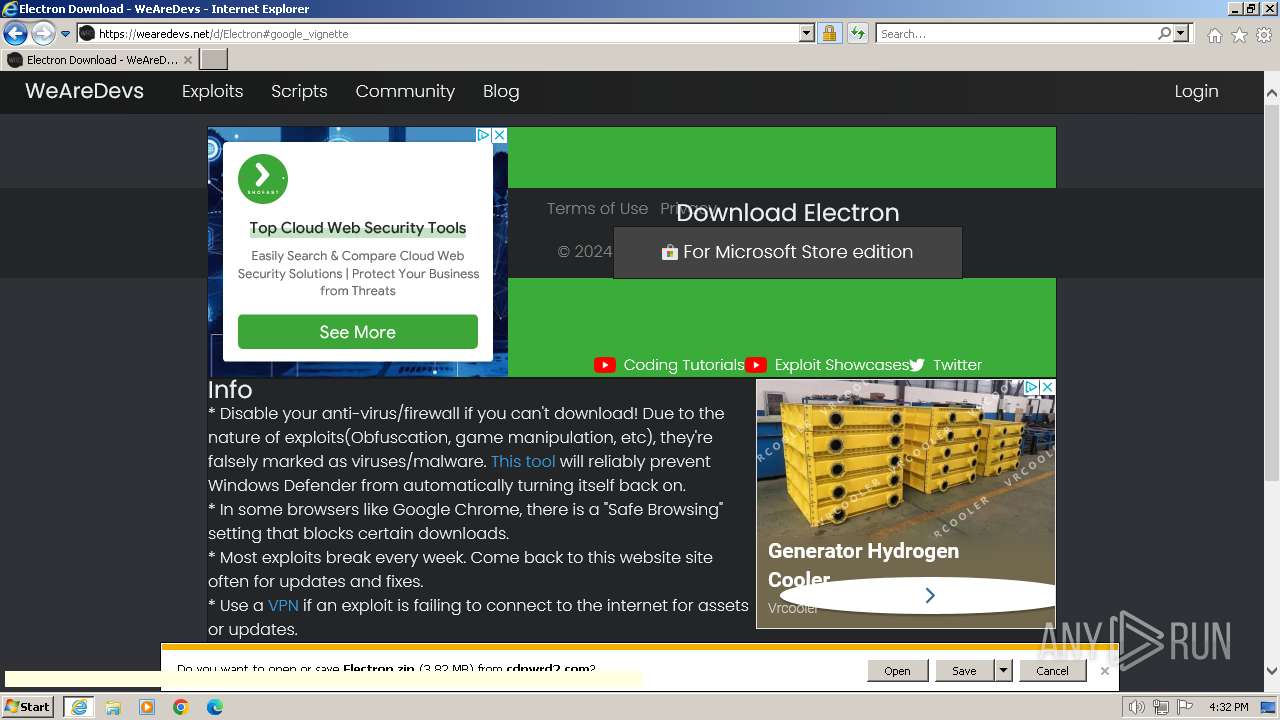Screen dimensions: 1280x720
Task: Close the cloud security ad
Action: pos(500,135)
